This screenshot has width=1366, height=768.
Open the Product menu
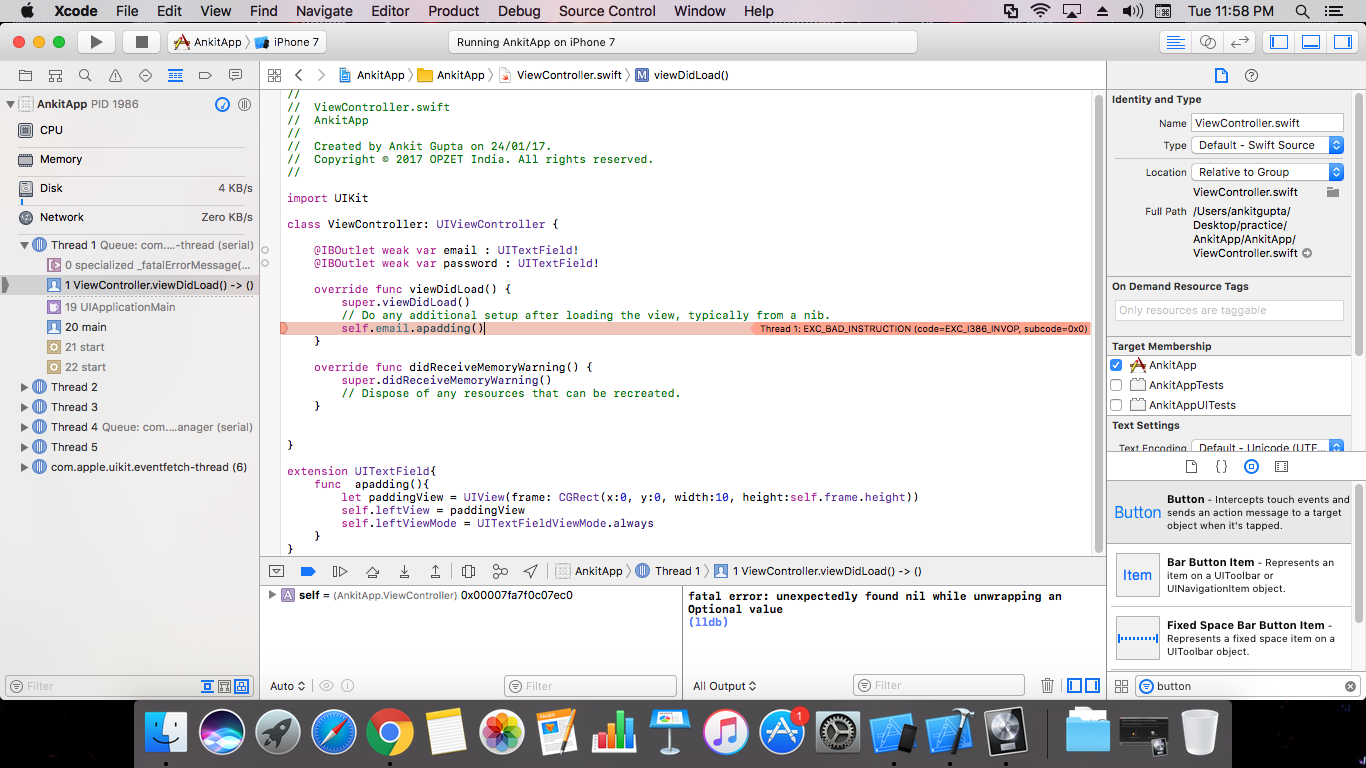[454, 11]
